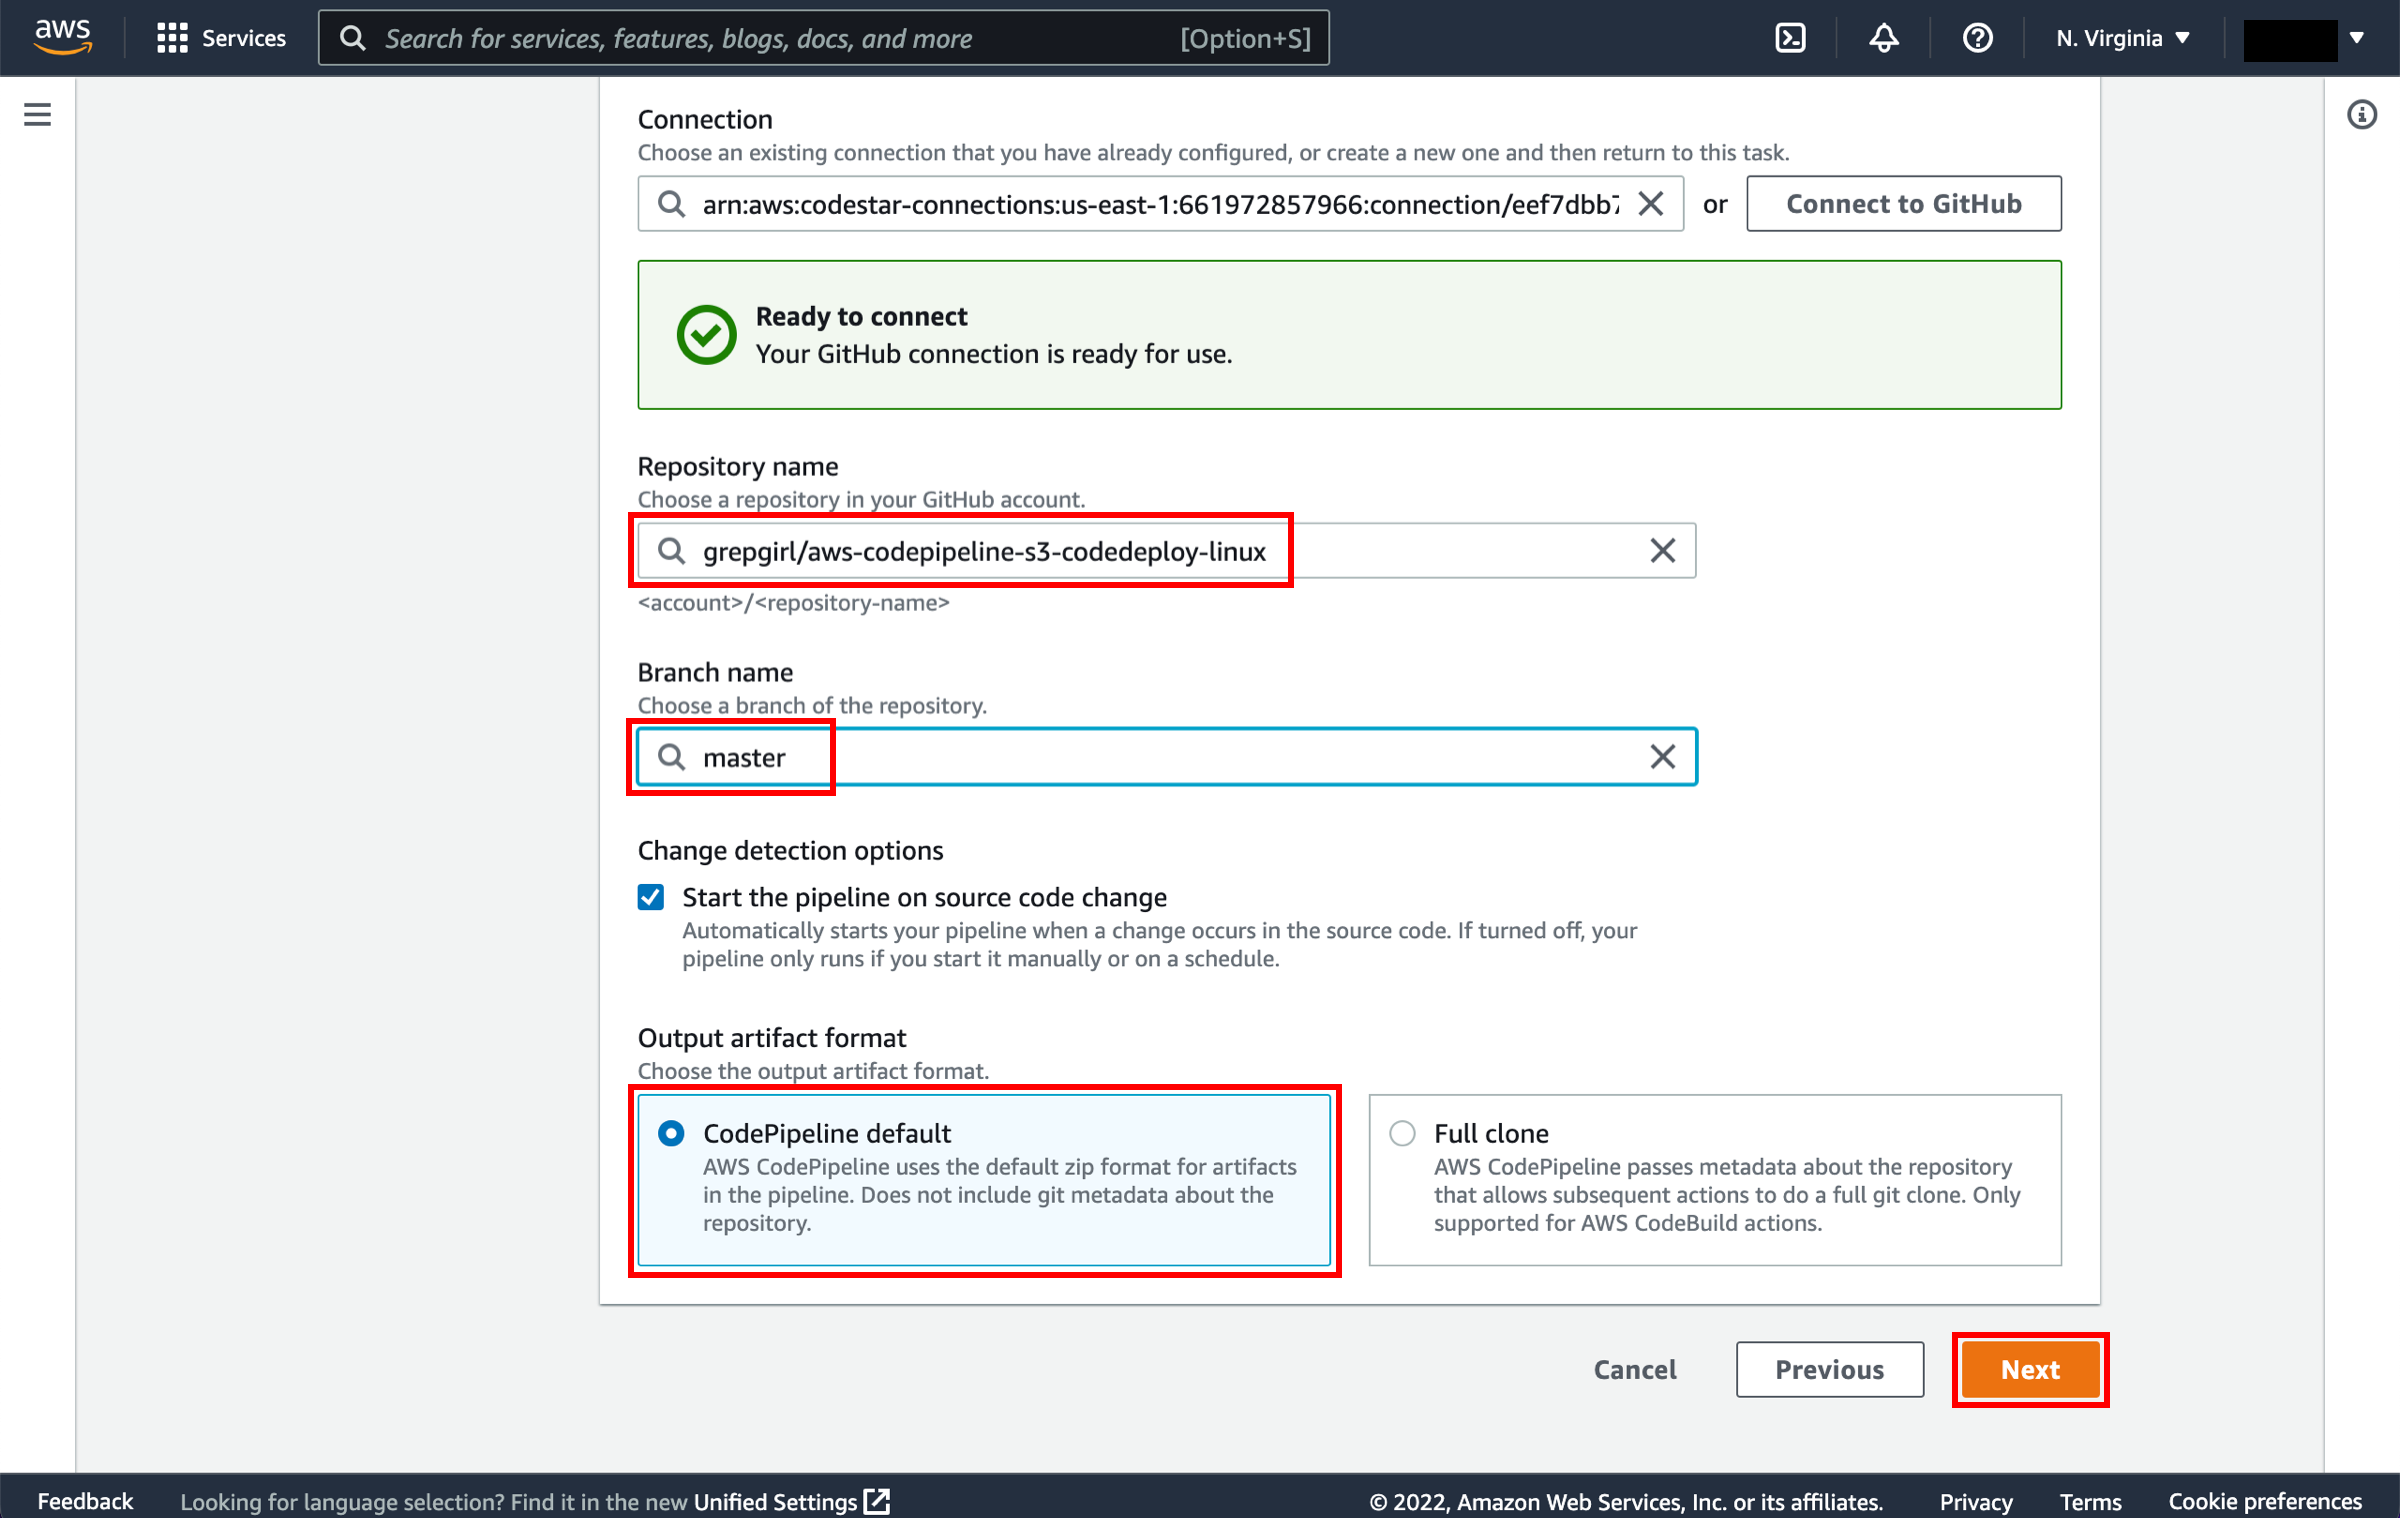This screenshot has width=2400, height=1518.
Task: Click the orange Next button
Action: pos(2029,1369)
